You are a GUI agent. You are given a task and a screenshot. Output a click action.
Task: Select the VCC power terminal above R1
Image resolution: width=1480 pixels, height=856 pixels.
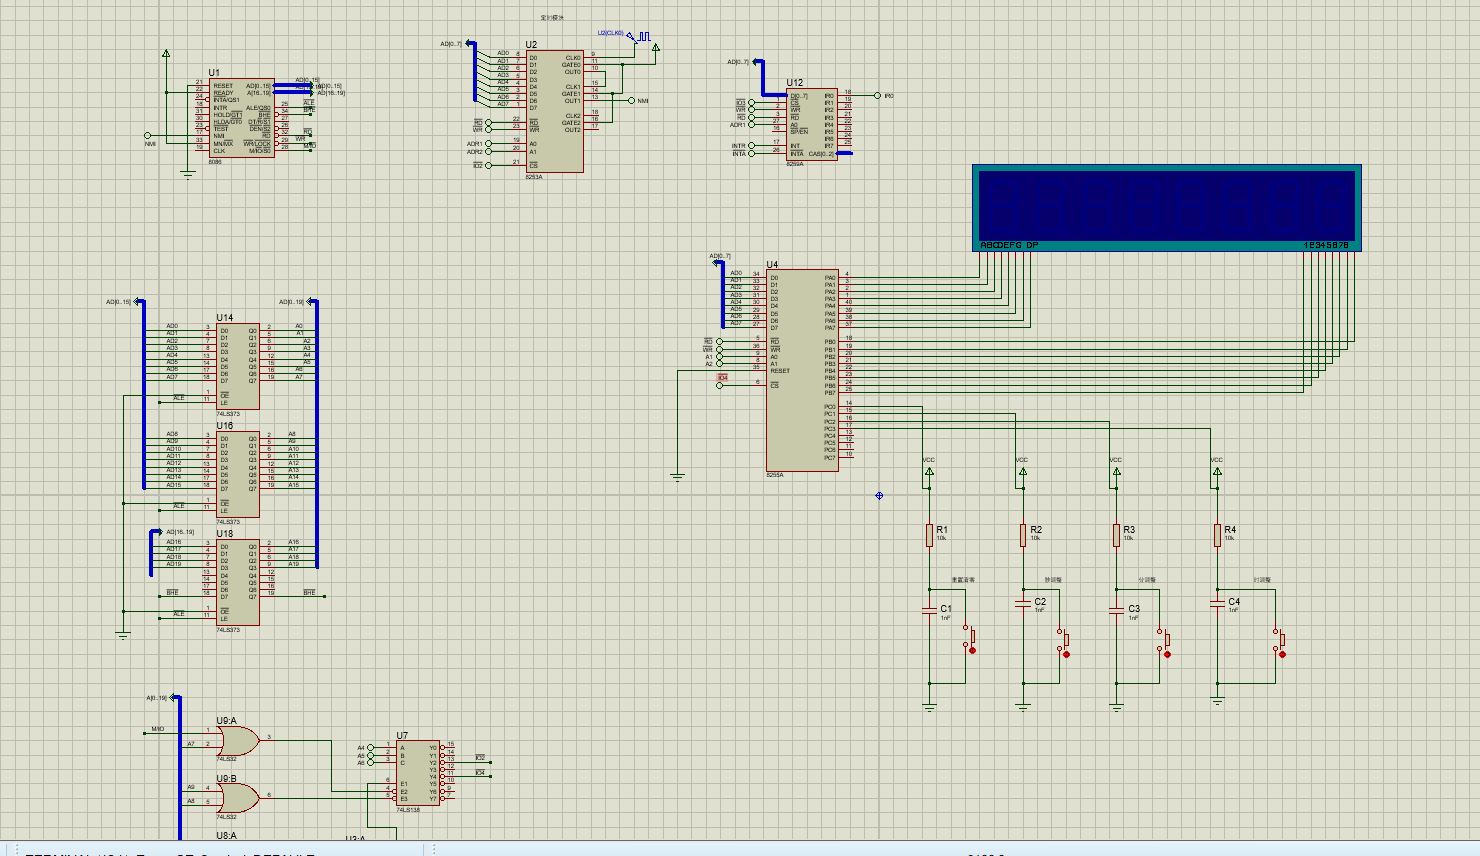(x=929, y=470)
